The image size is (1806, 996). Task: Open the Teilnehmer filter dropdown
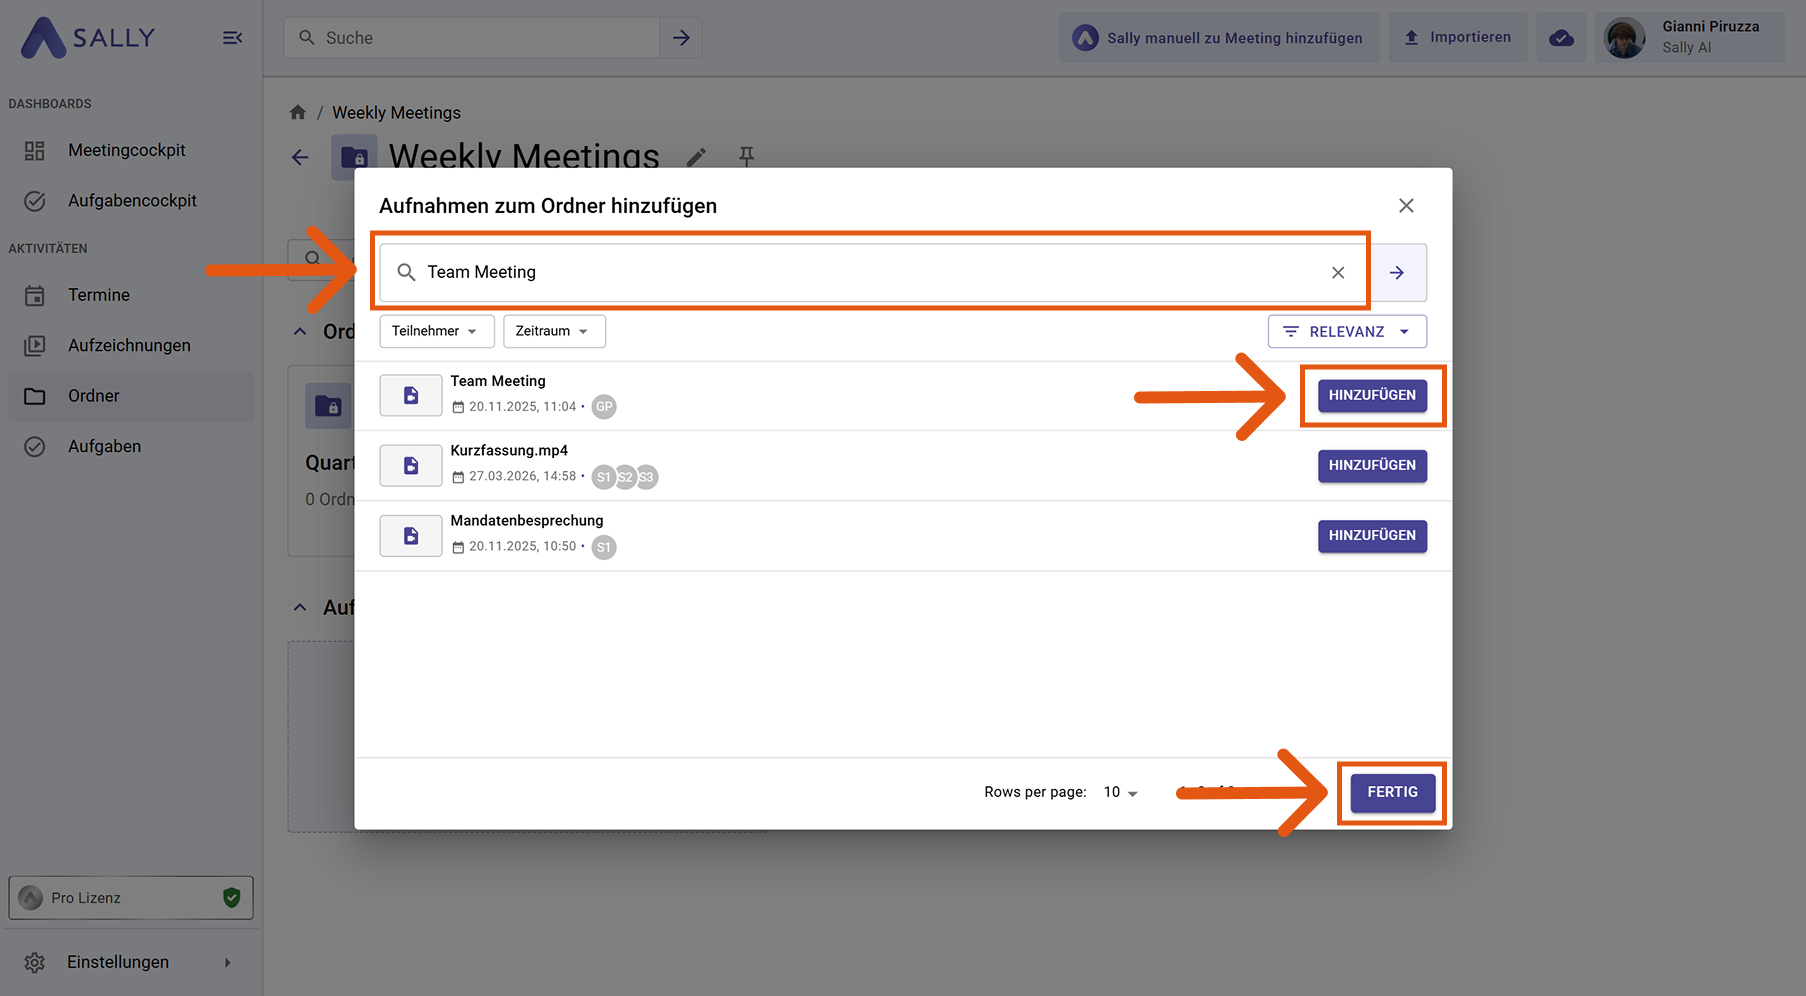(436, 331)
